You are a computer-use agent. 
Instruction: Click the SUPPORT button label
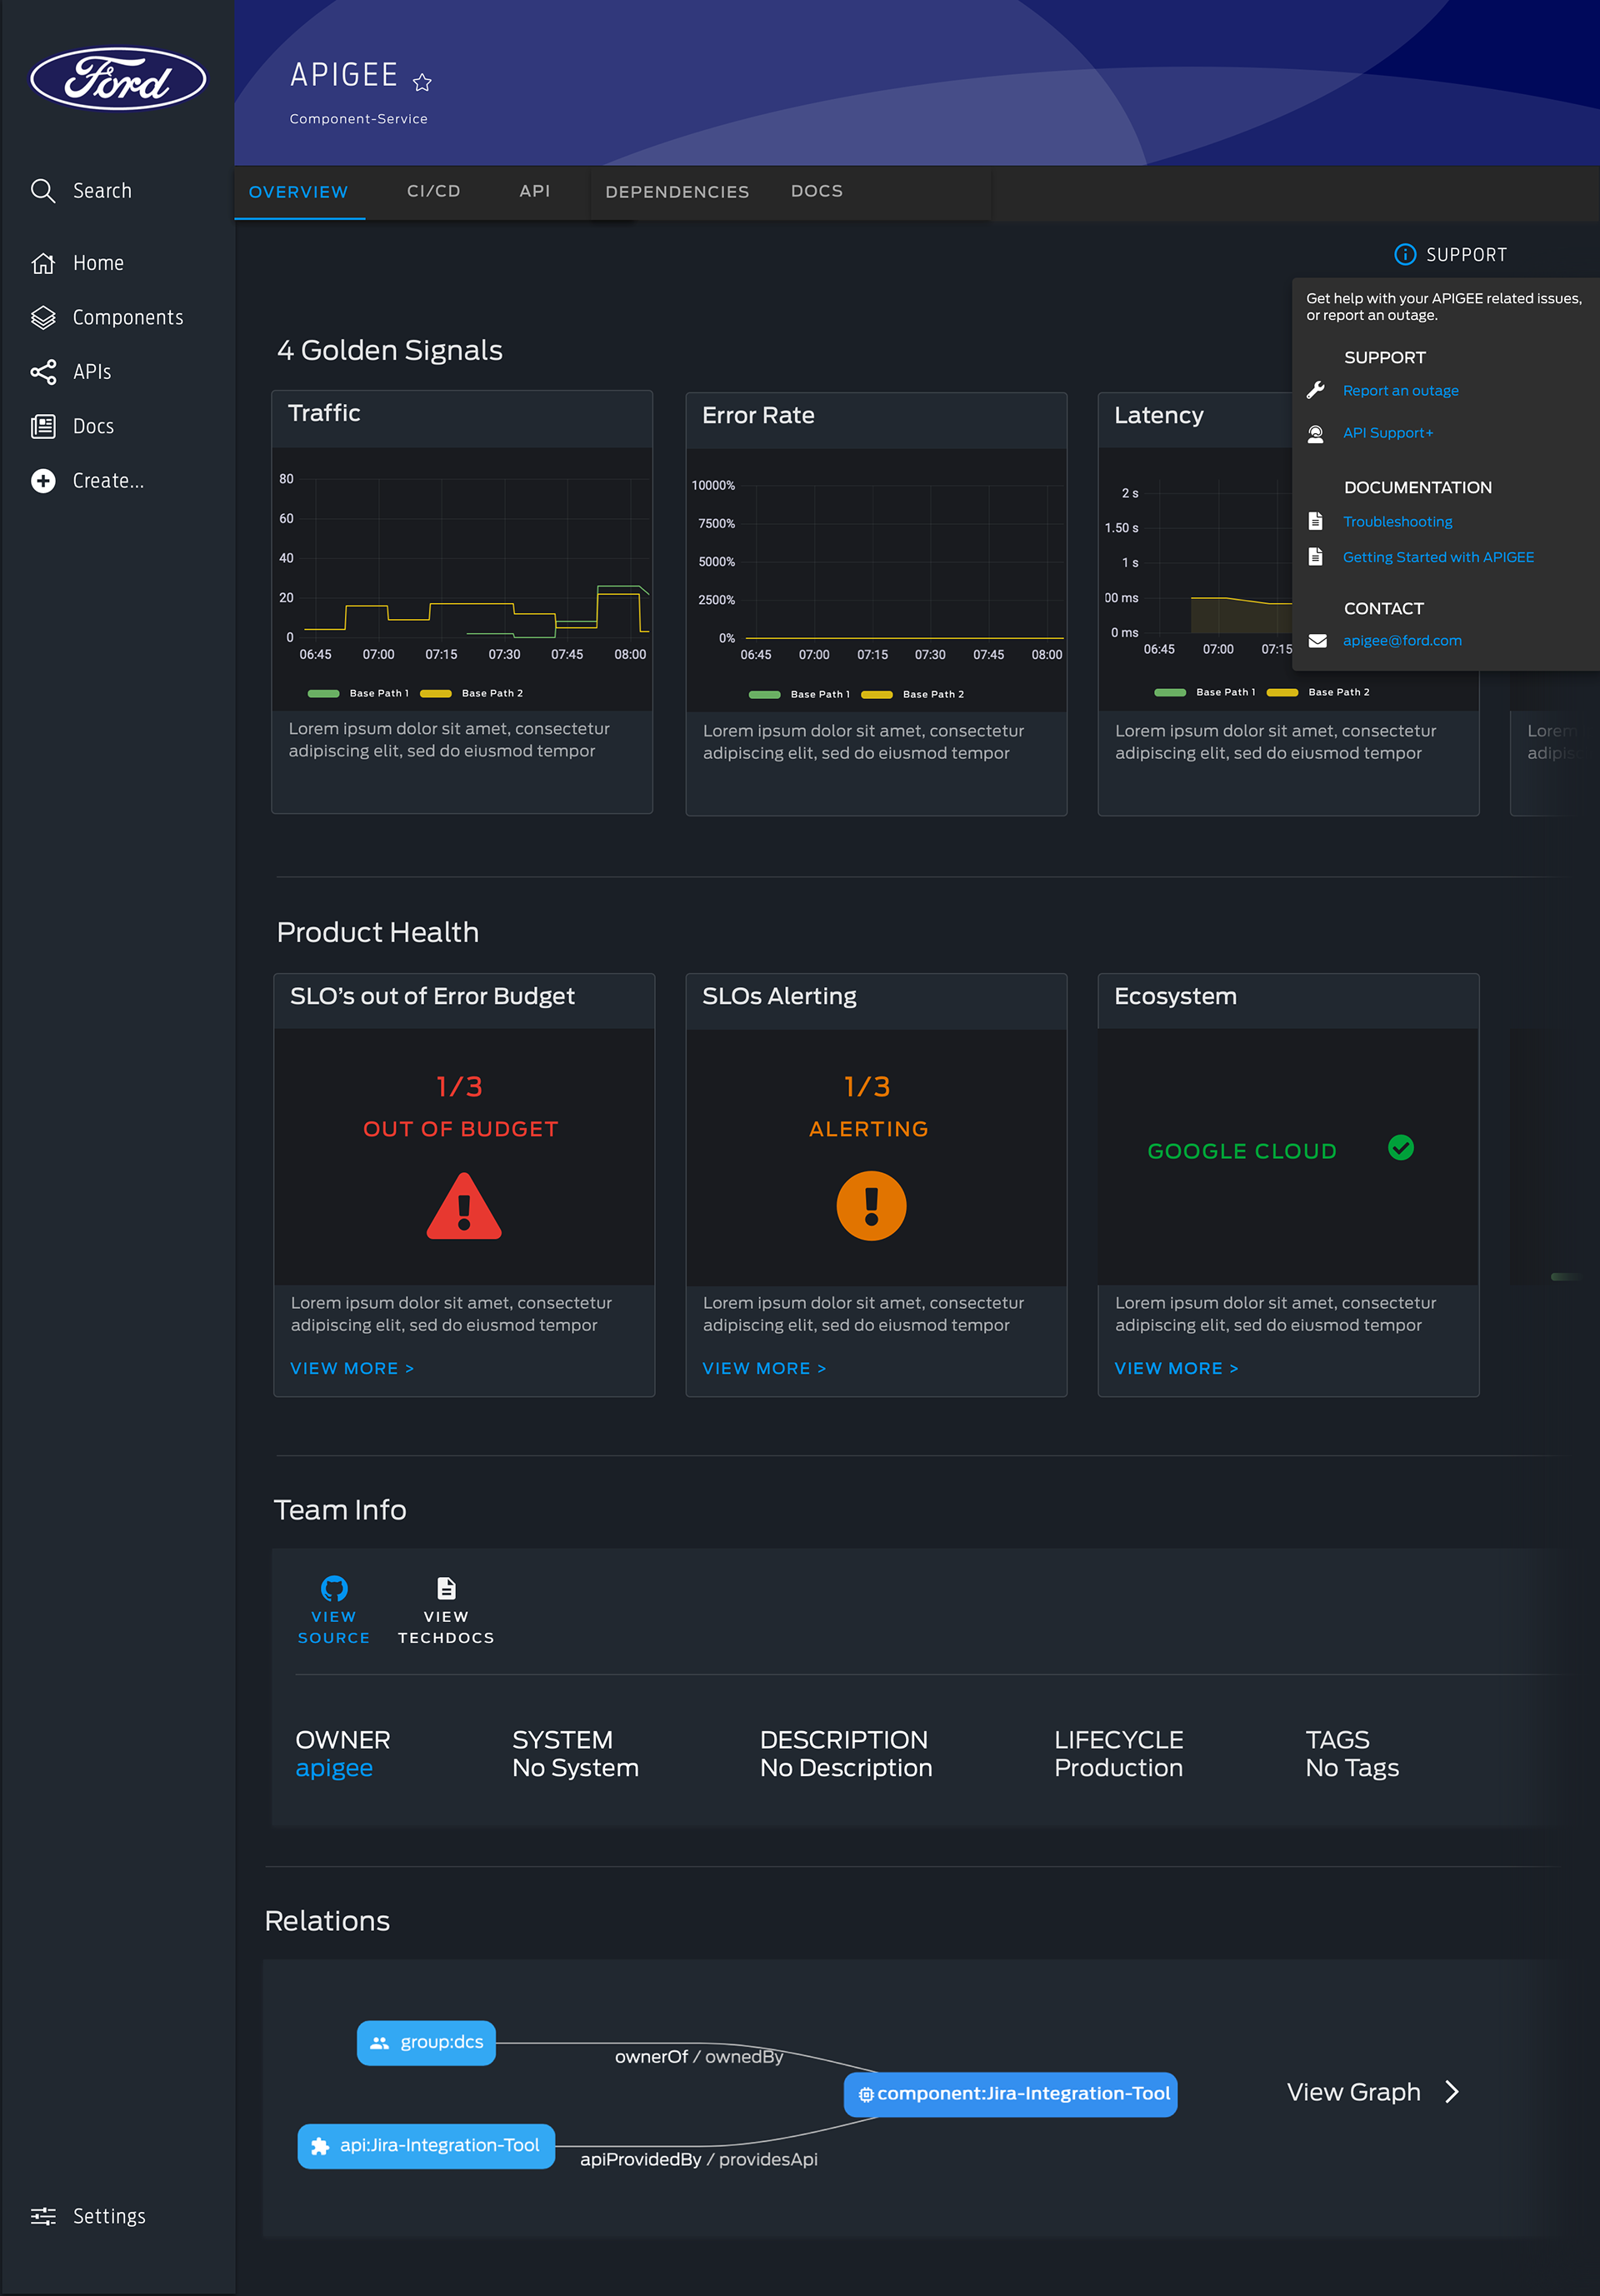click(x=1466, y=255)
